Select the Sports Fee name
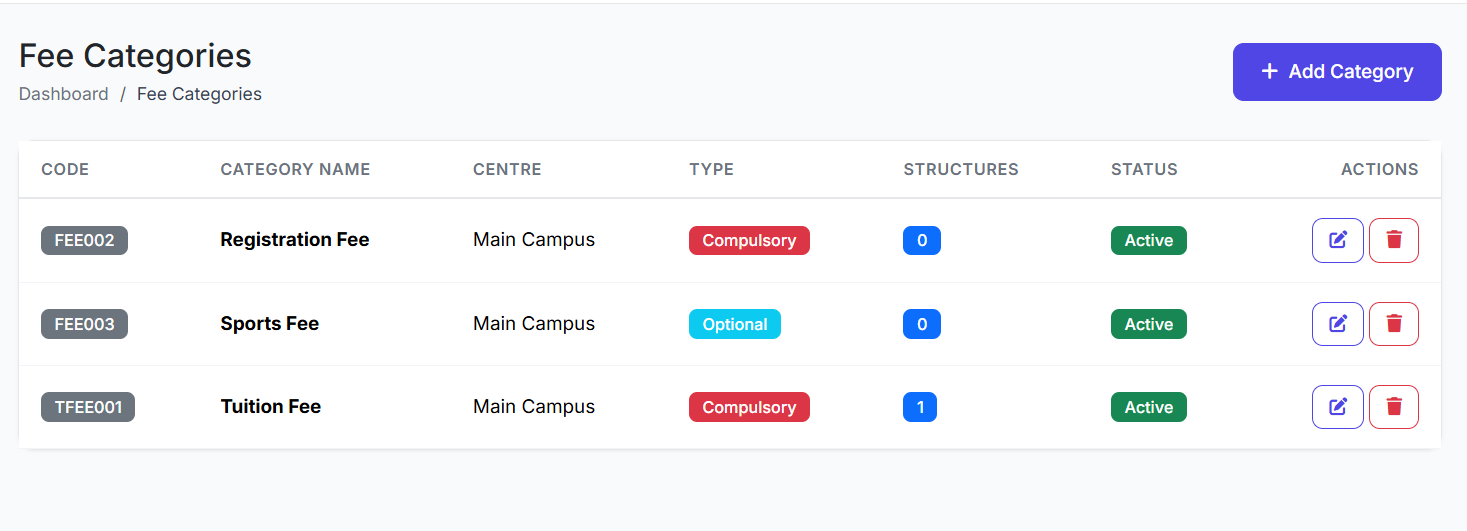The width and height of the screenshot is (1467, 531). tap(270, 324)
